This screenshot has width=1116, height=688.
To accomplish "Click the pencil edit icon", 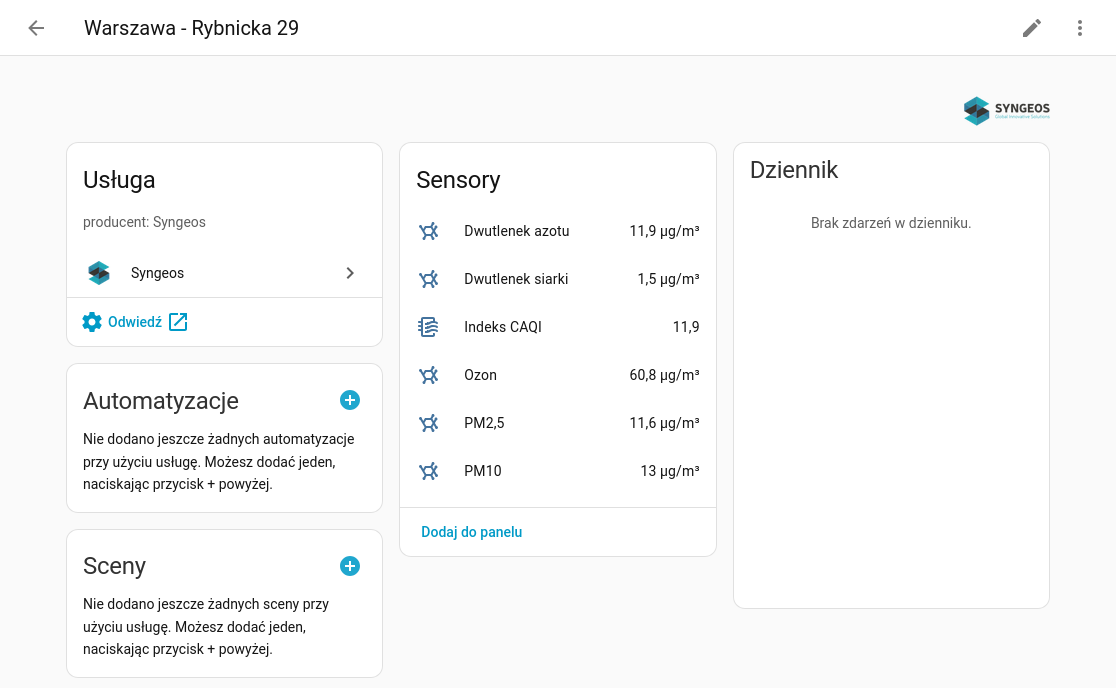I will coord(1031,28).
